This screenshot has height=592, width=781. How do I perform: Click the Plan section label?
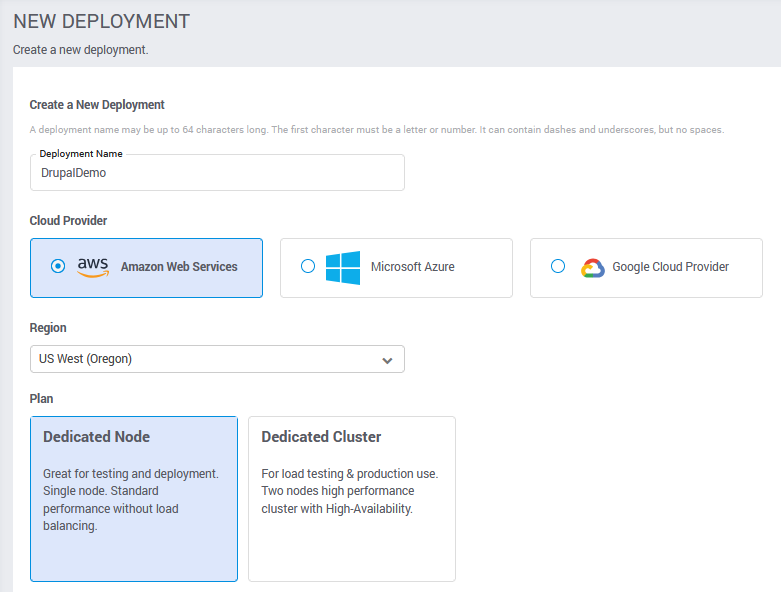click(x=41, y=399)
